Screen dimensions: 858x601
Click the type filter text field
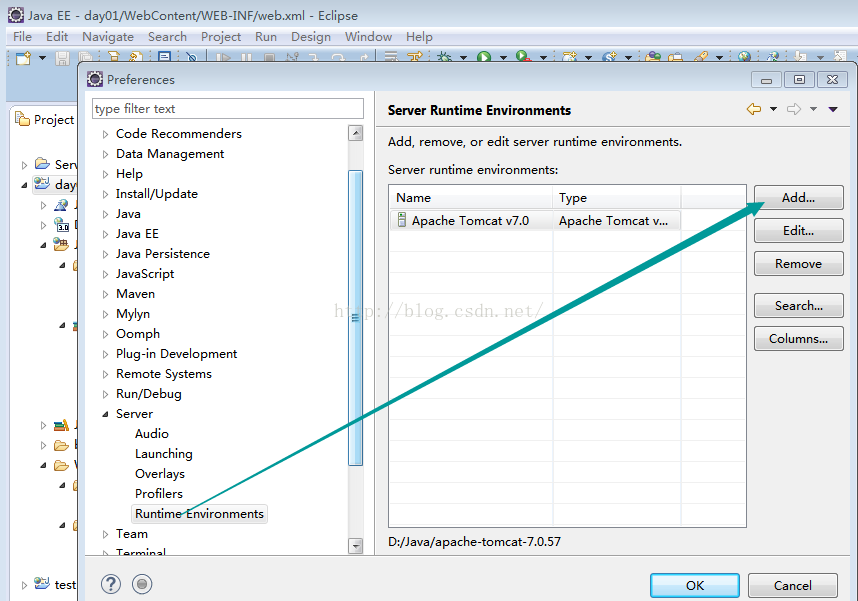click(228, 108)
